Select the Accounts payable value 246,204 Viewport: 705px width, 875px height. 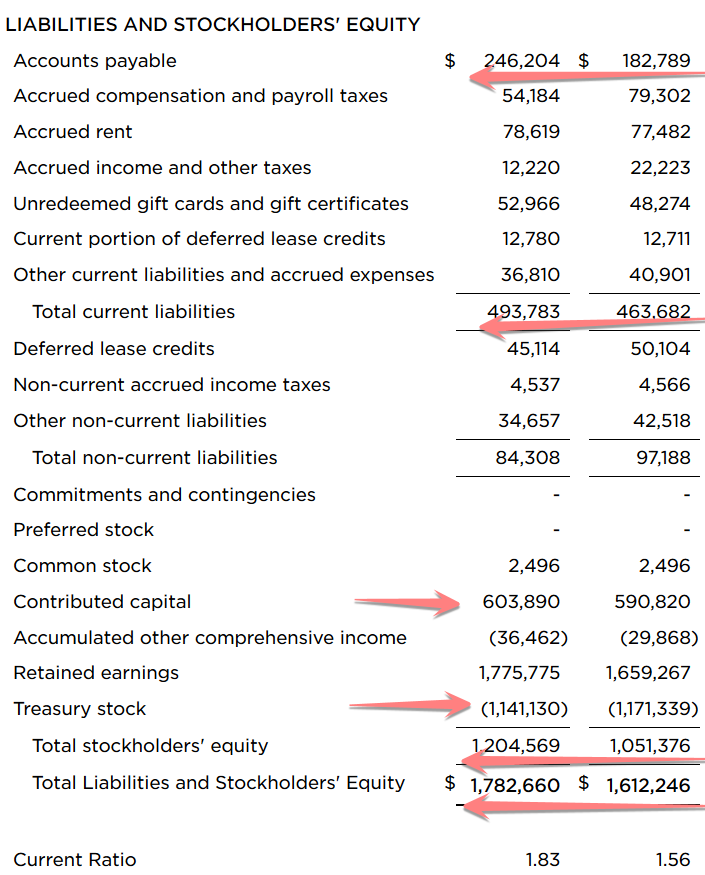point(522,61)
